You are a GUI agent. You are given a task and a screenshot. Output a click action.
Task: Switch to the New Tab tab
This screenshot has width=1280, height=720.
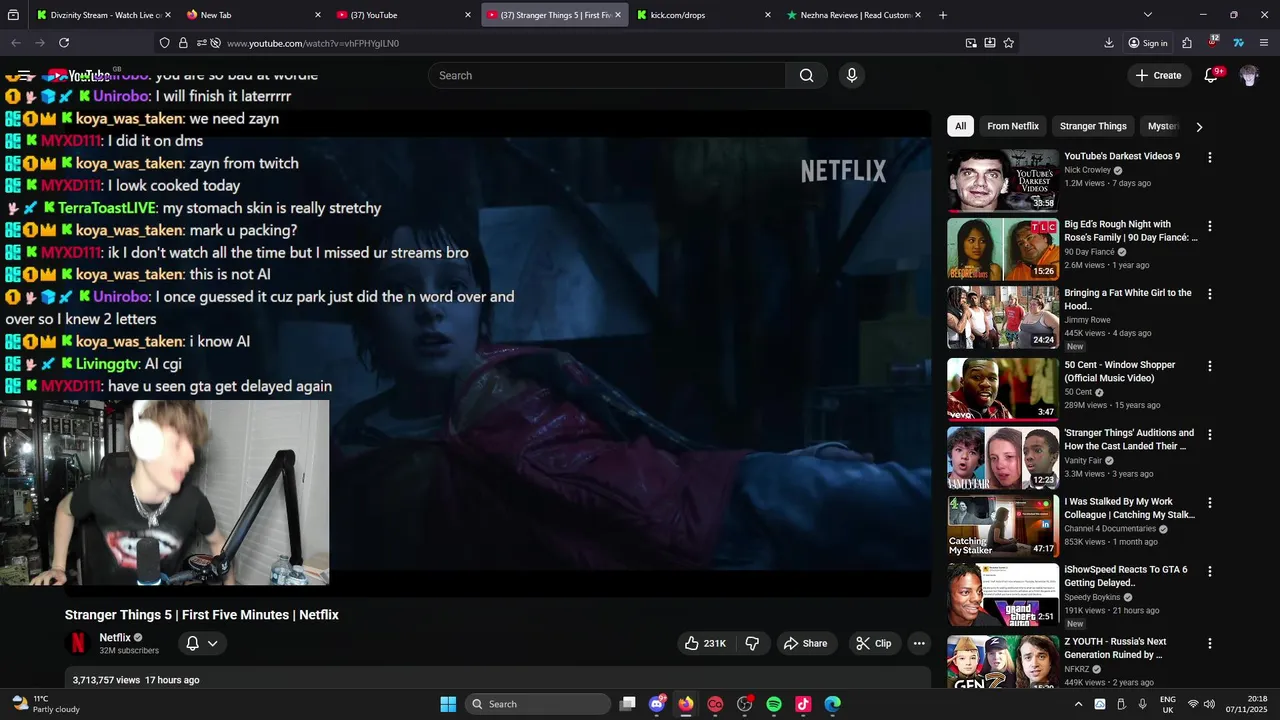tap(254, 15)
